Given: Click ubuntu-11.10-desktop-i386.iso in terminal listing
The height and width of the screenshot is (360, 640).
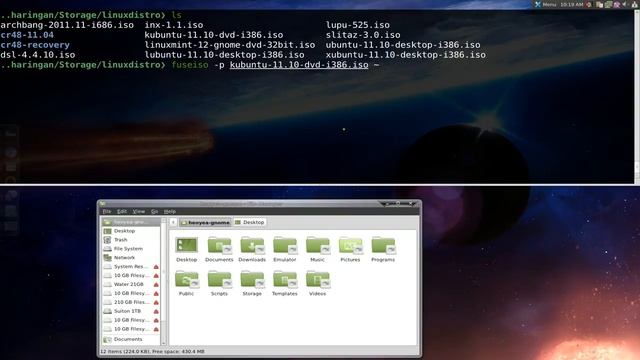Looking at the screenshot, I should [403, 45].
